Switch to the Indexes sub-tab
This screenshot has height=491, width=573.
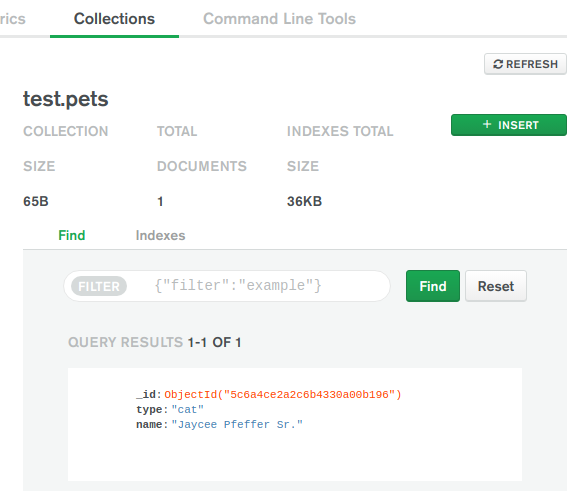tap(160, 235)
